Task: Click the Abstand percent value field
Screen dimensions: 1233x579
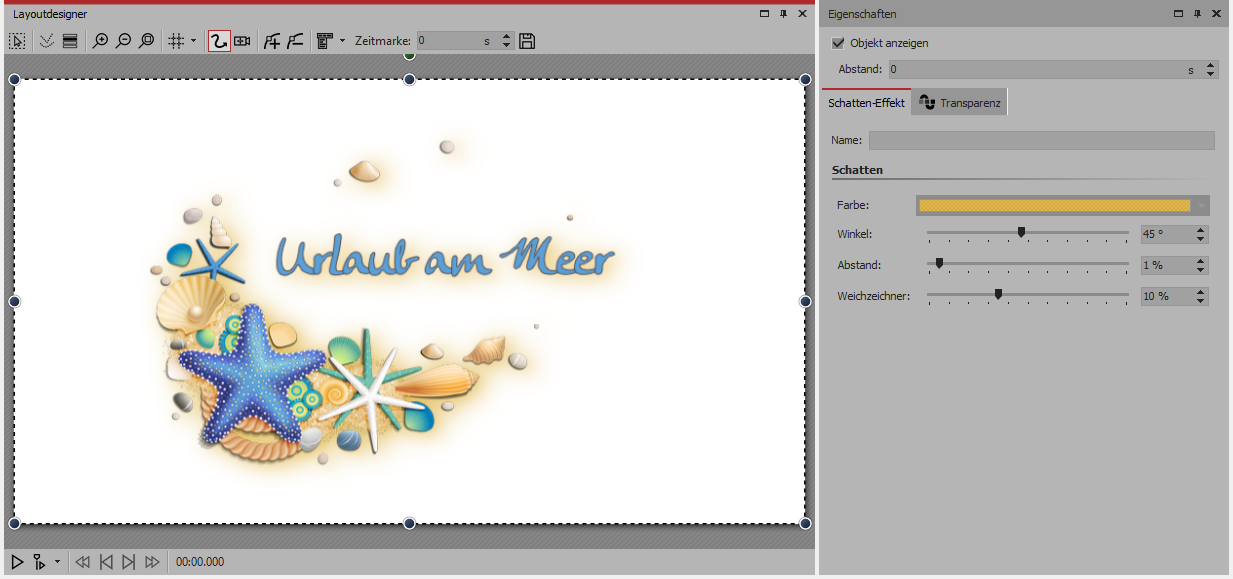Action: pos(1166,265)
